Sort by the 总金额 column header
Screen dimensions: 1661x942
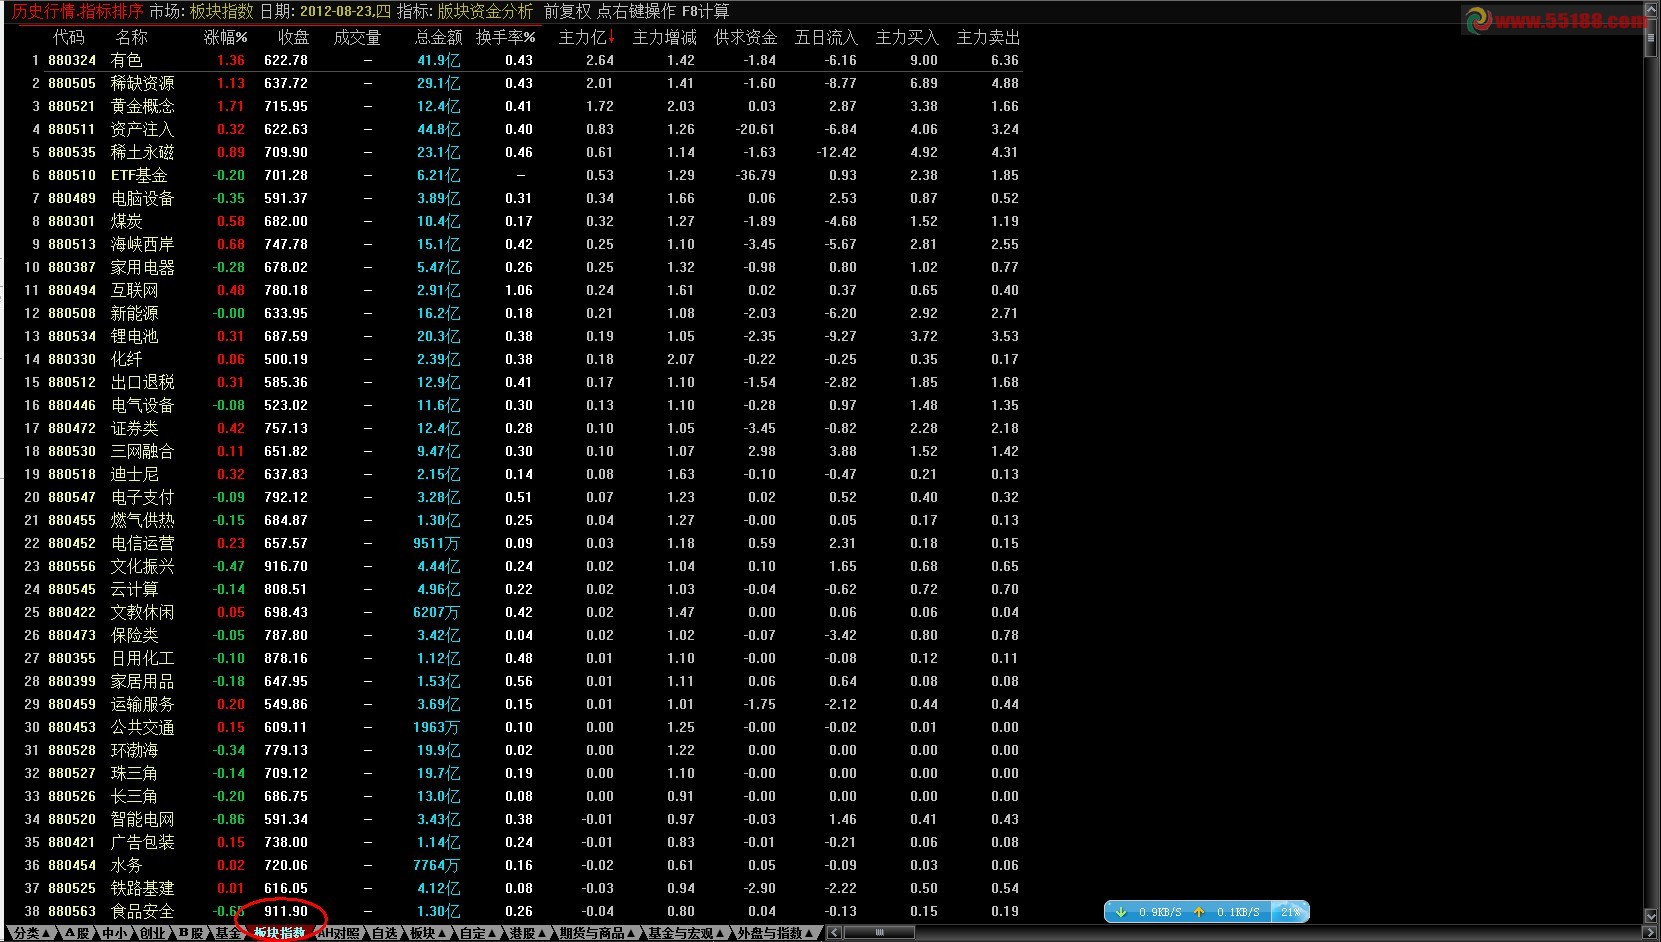[438, 37]
